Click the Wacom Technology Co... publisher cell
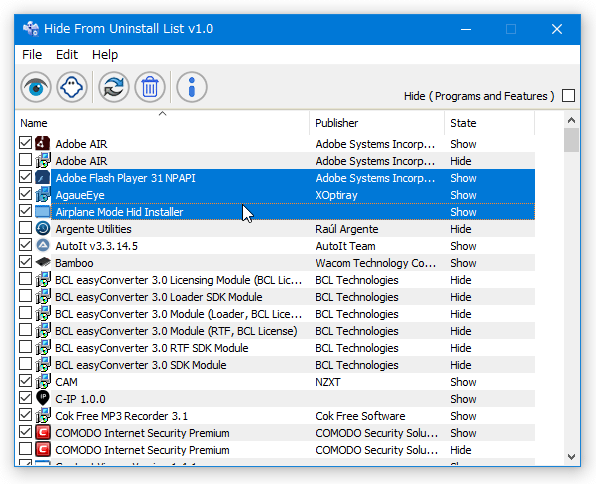 (x=376, y=263)
